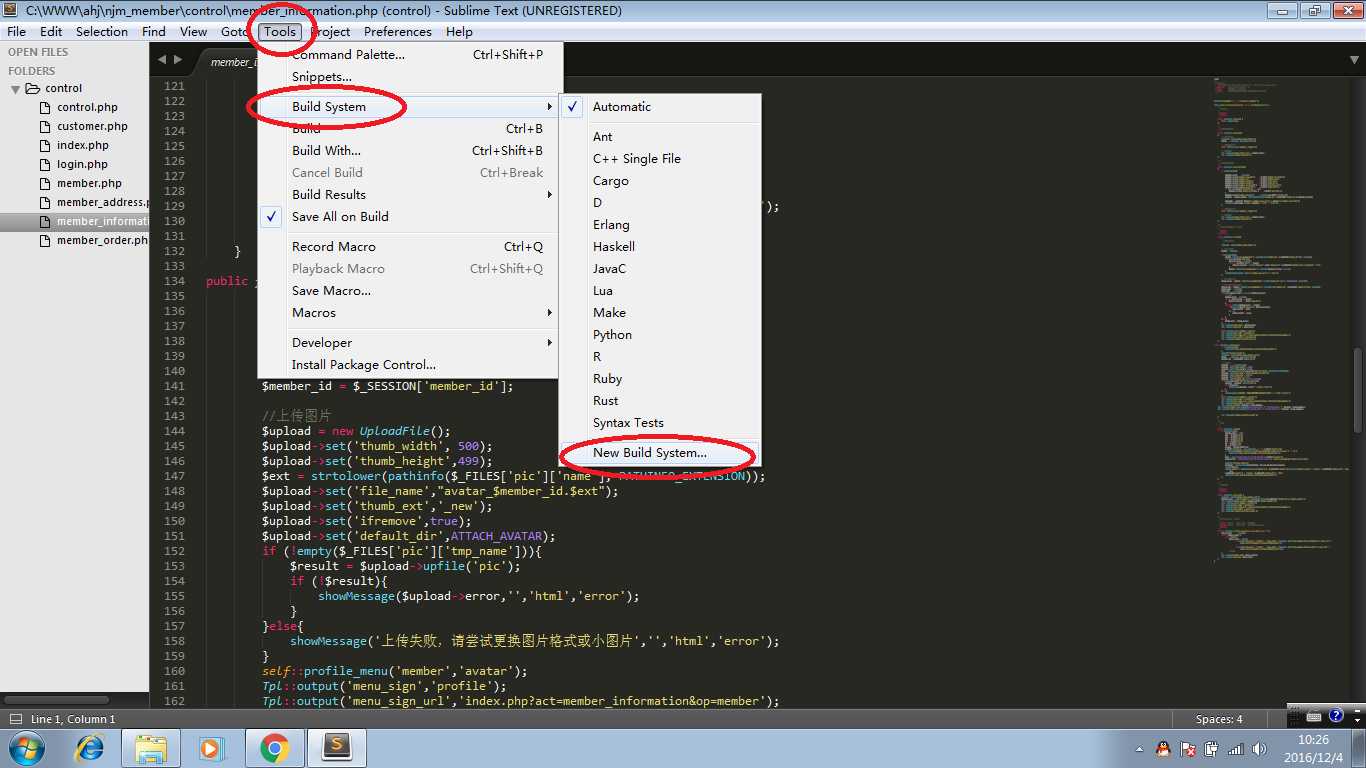
Task: Click the index.php file icon
Action: [x=45, y=145]
